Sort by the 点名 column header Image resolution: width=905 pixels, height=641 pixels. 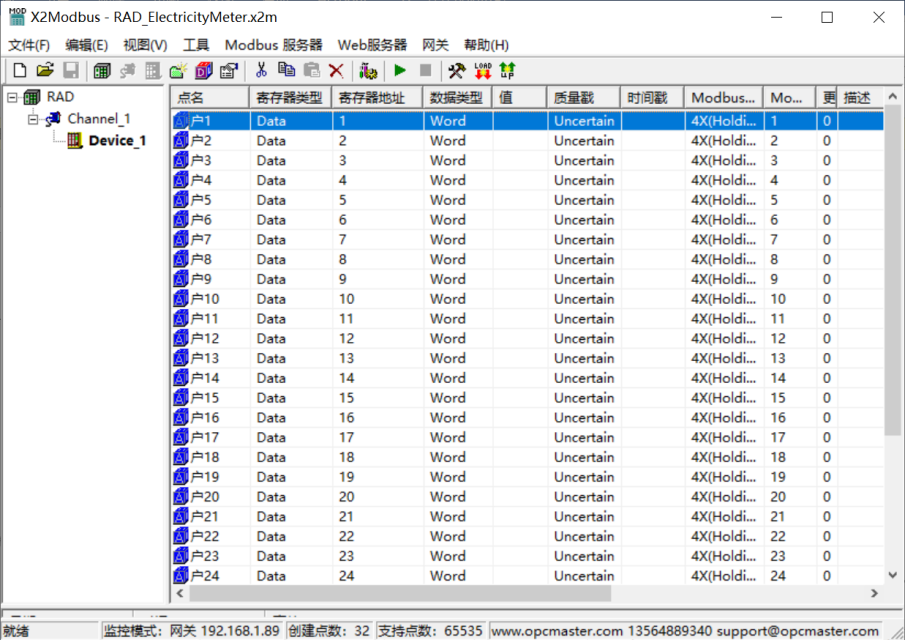pos(210,98)
